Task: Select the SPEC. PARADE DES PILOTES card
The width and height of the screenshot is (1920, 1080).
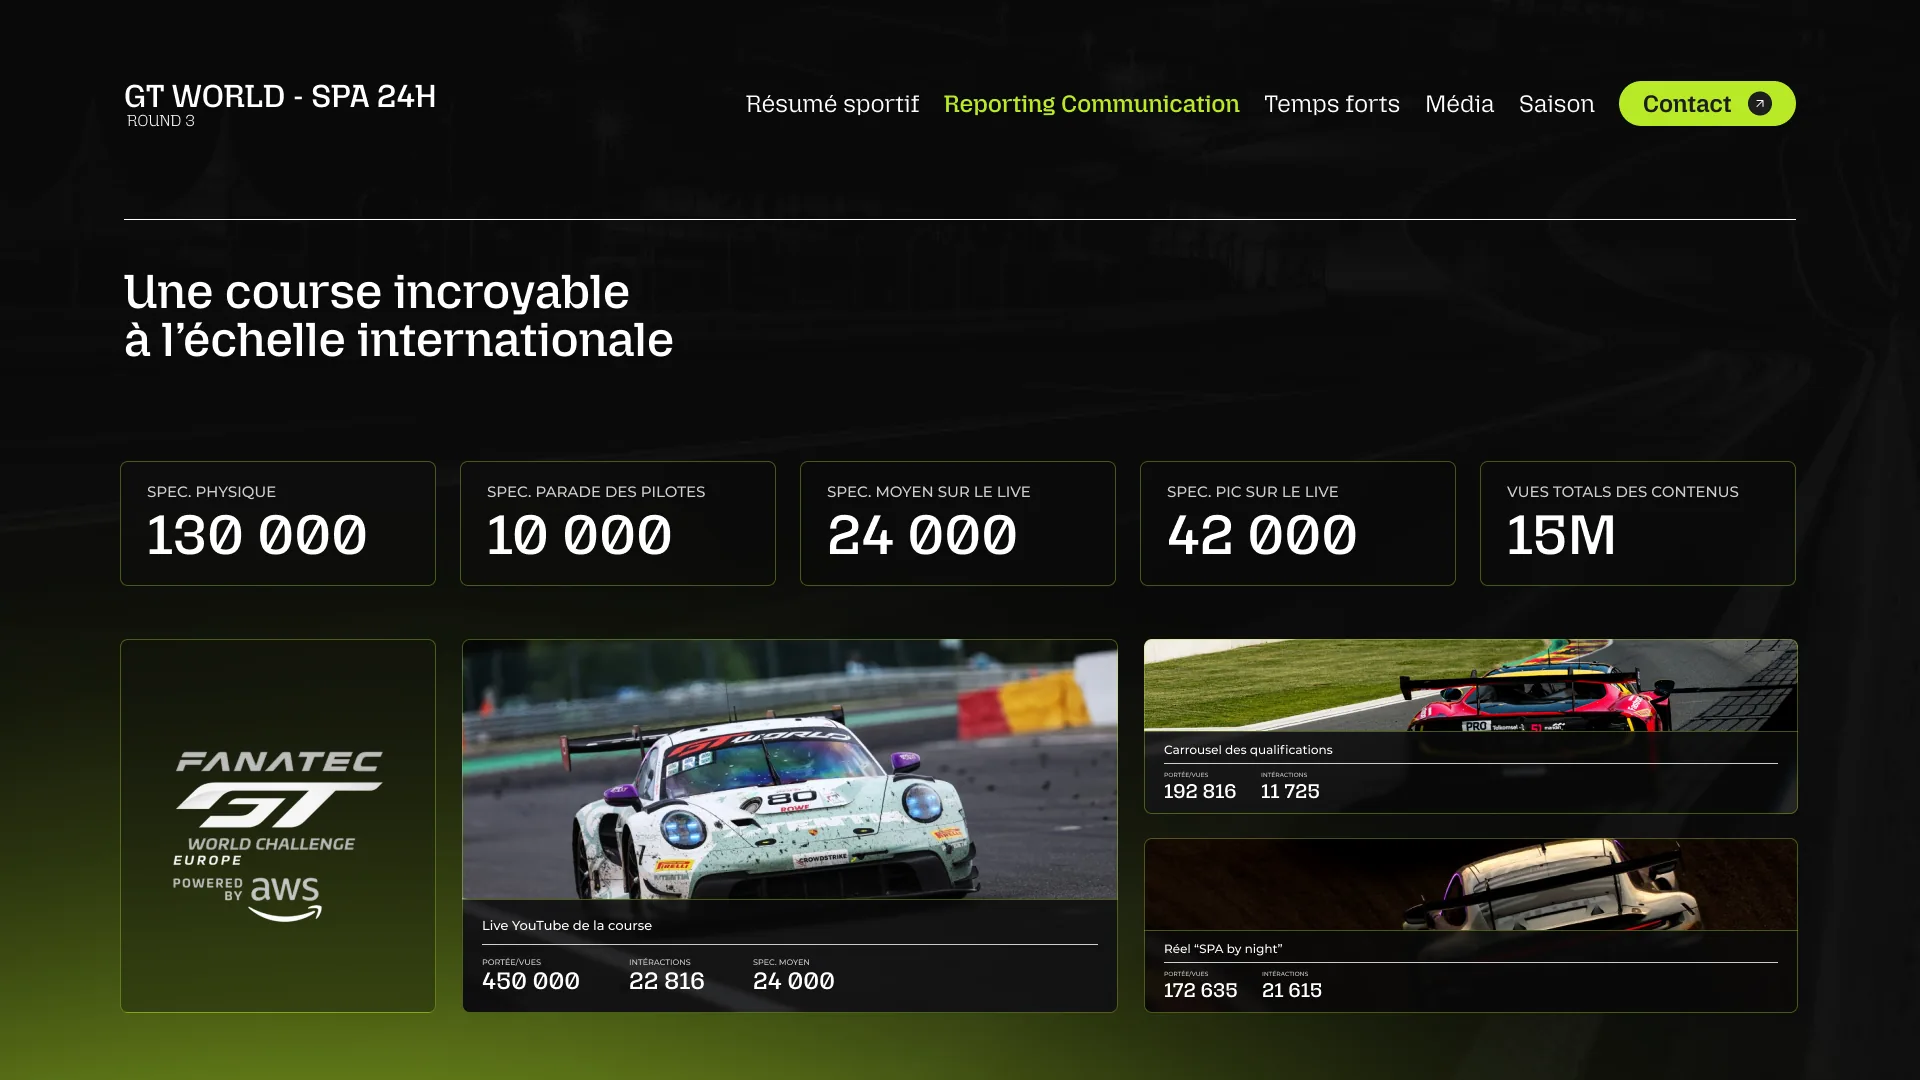Action: [618, 523]
